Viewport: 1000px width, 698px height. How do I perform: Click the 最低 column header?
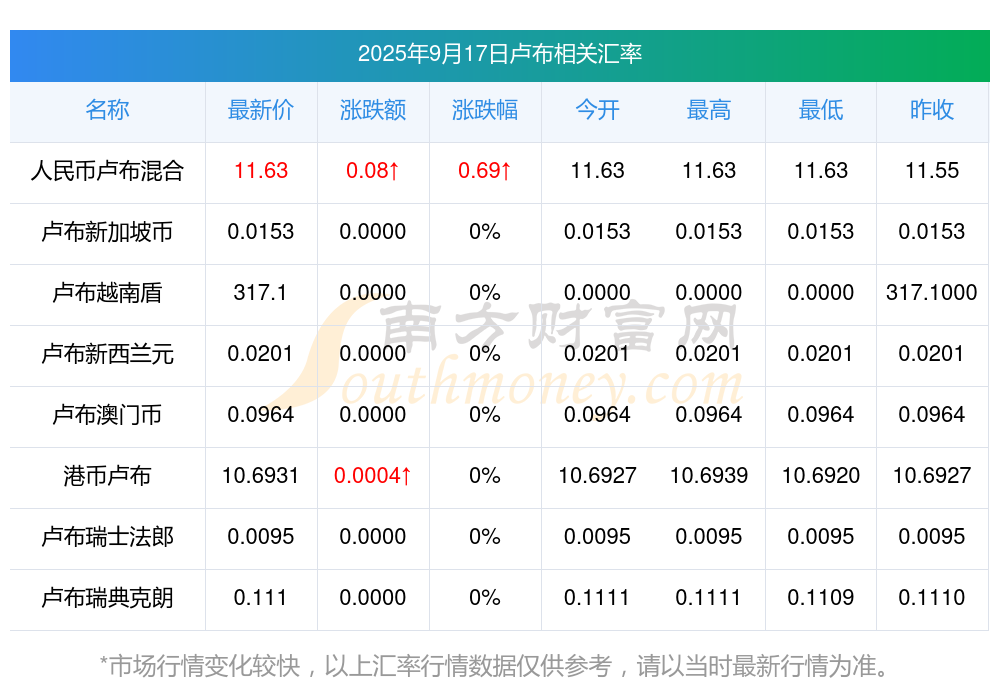[x=821, y=110]
